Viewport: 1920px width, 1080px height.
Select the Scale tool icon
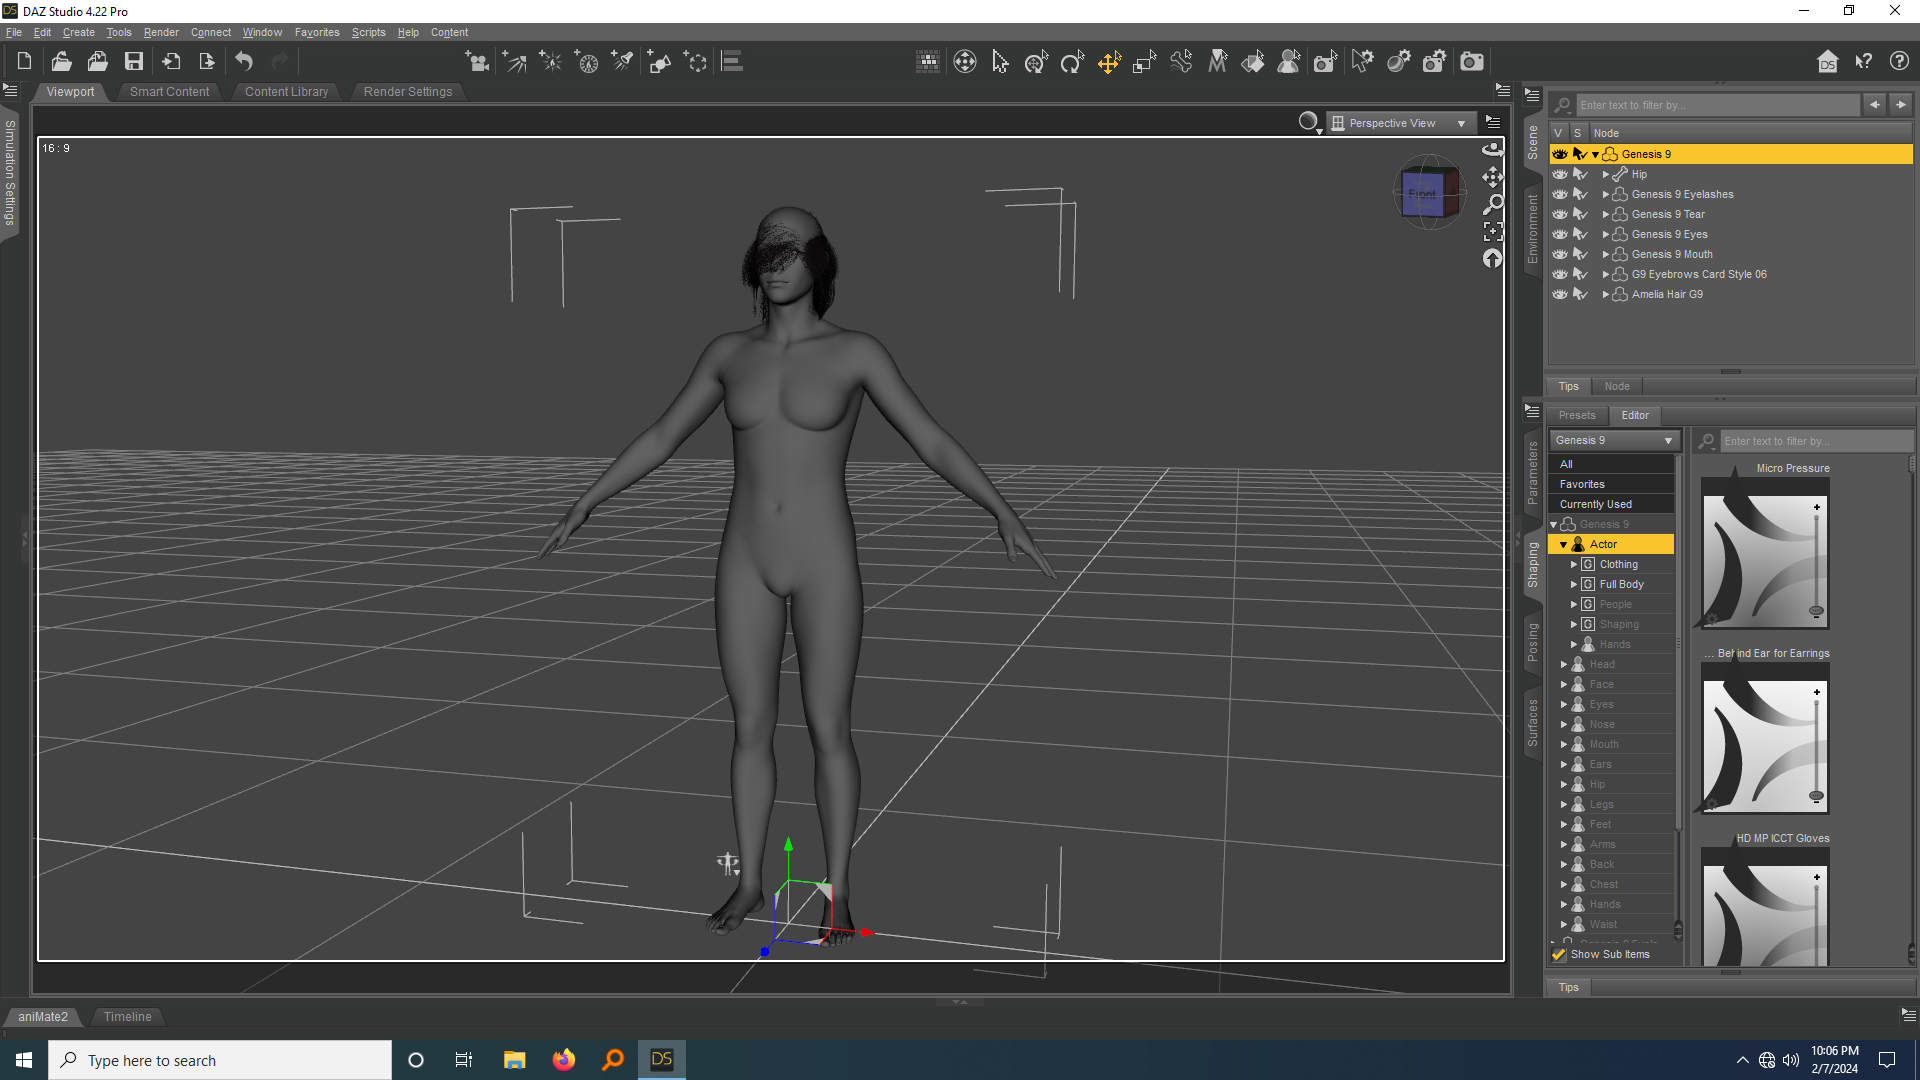click(1144, 62)
